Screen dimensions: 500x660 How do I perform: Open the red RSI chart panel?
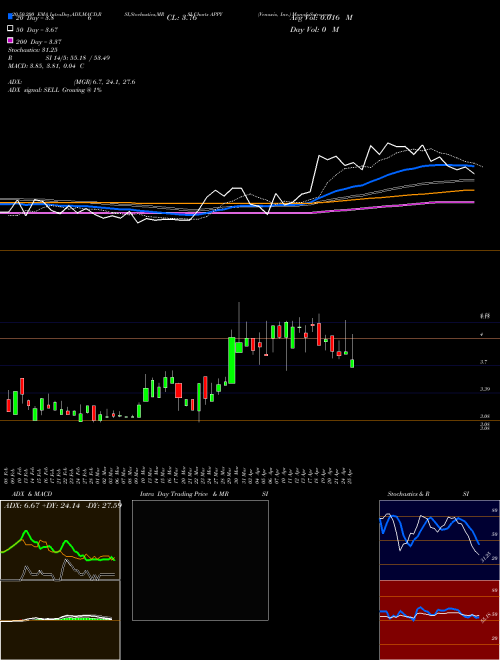[x=439, y=620]
